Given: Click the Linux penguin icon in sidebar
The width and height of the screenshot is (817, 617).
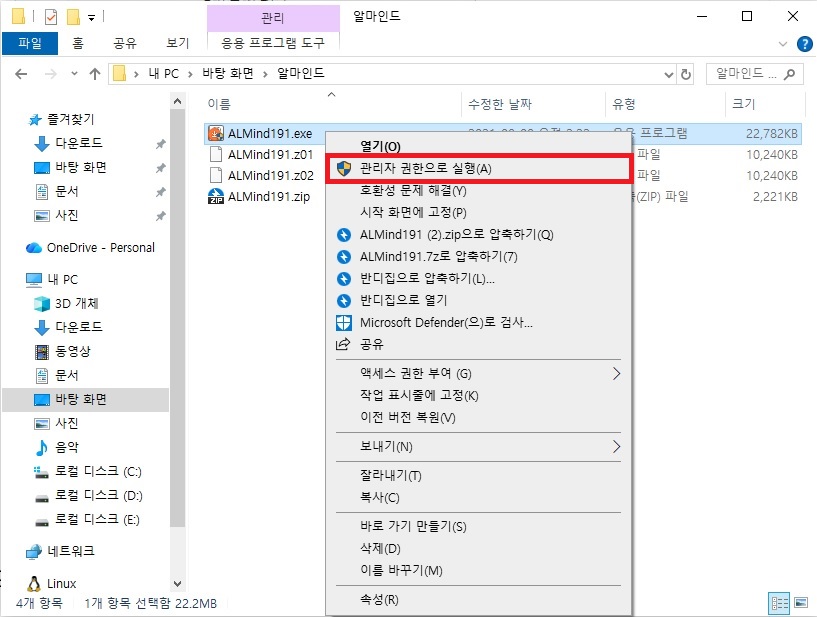Looking at the screenshot, I should (34, 584).
